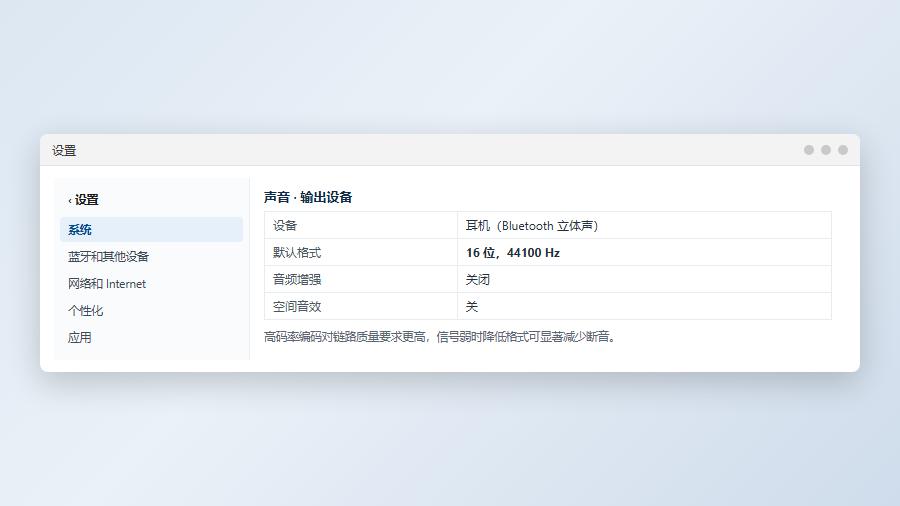The width and height of the screenshot is (900, 506).
Task: Open 蓝牙和其他设备 in the sidebar
Action: [152, 256]
